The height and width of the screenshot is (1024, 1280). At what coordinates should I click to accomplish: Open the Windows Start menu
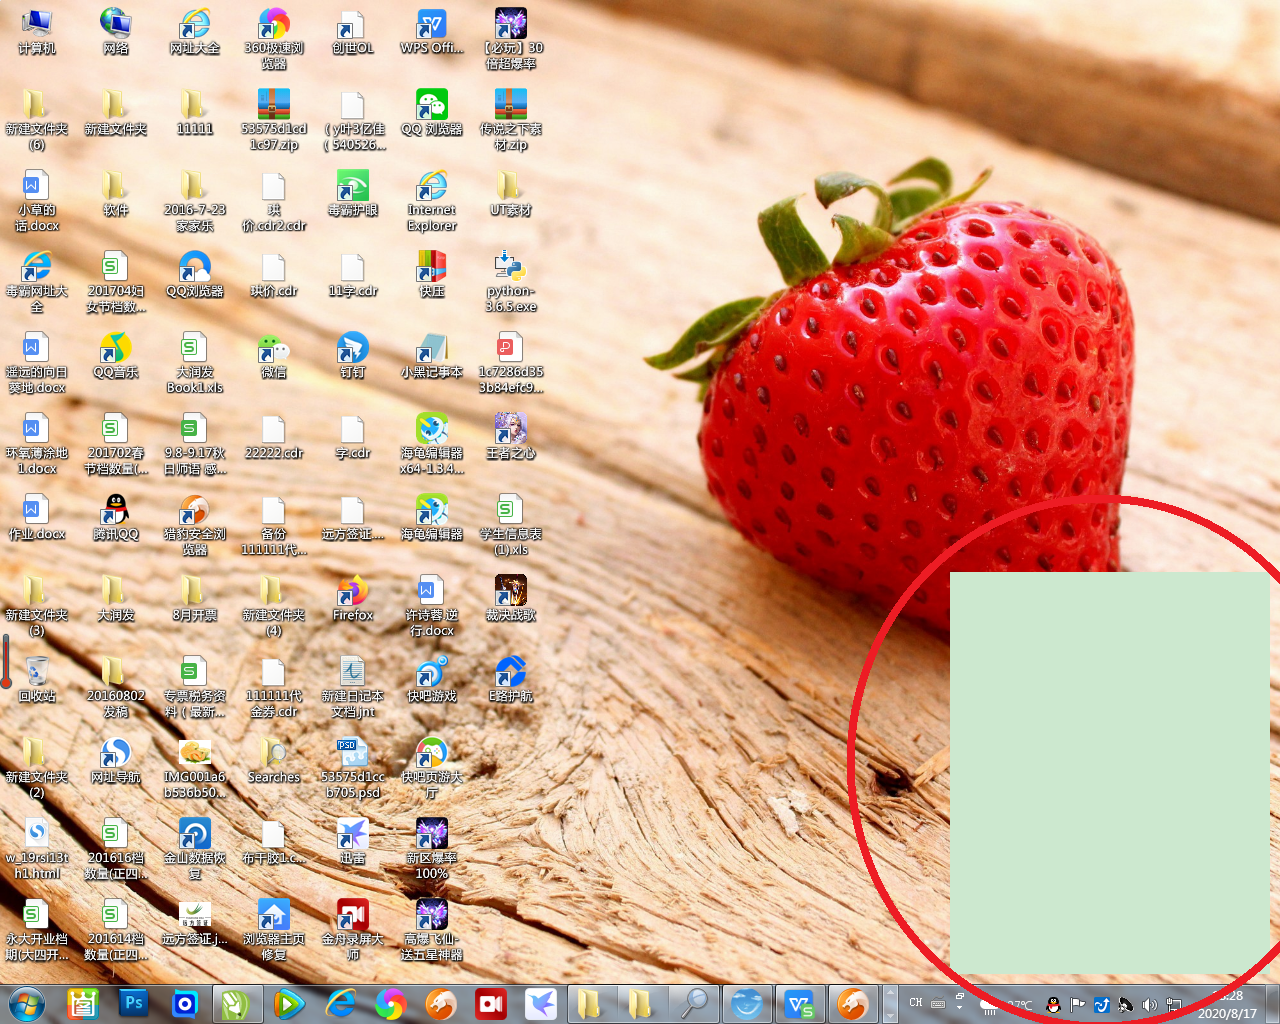pyautogui.click(x=27, y=1004)
